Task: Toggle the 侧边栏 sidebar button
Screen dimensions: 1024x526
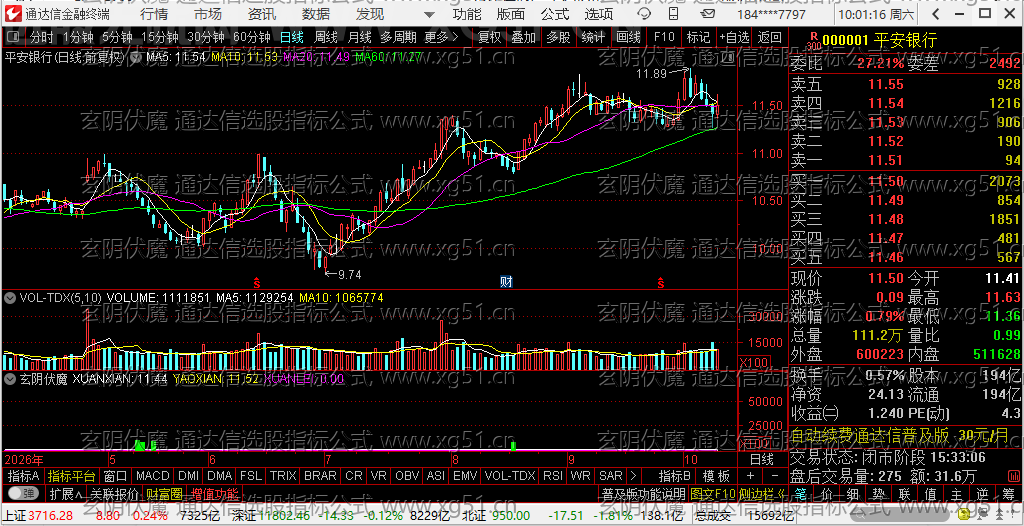Action: coord(764,493)
